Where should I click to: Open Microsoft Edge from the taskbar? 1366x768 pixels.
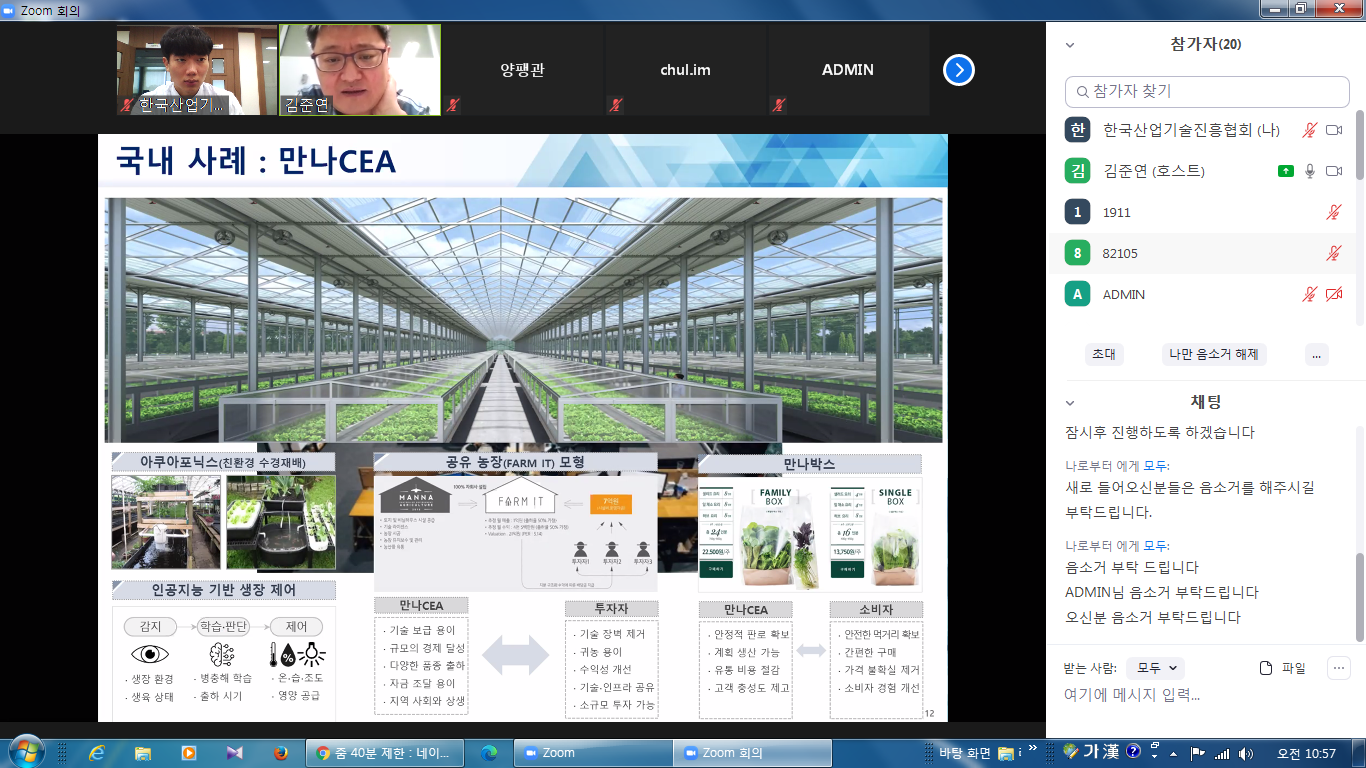(x=489, y=752)
